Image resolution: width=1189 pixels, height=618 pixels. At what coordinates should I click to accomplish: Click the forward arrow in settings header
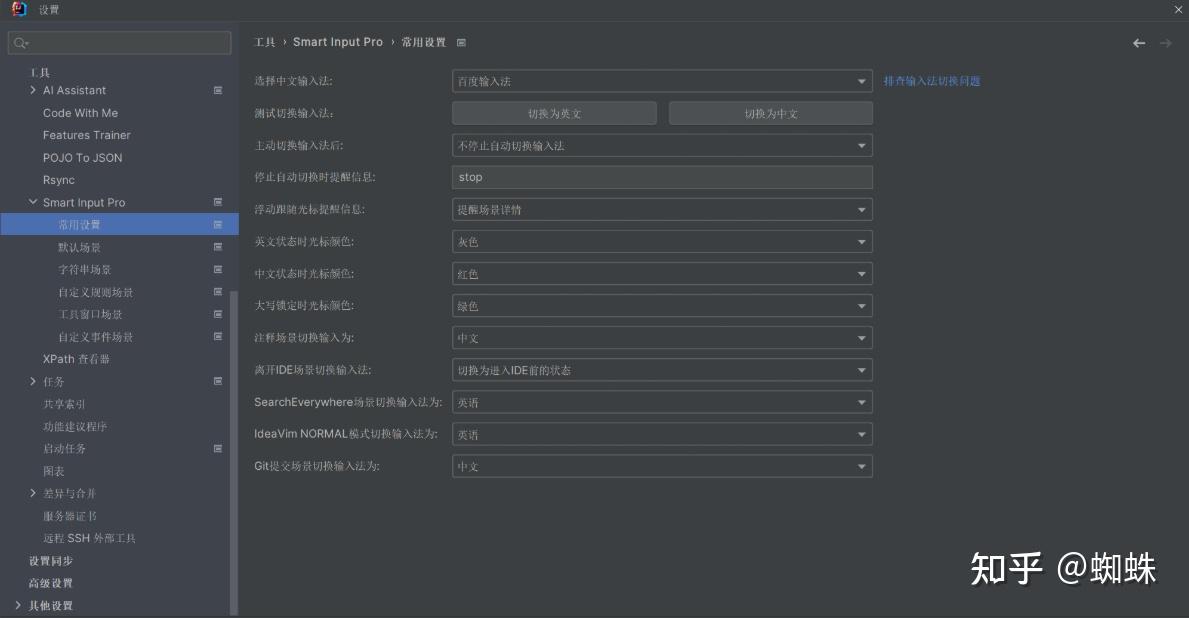coord(1165,43)
